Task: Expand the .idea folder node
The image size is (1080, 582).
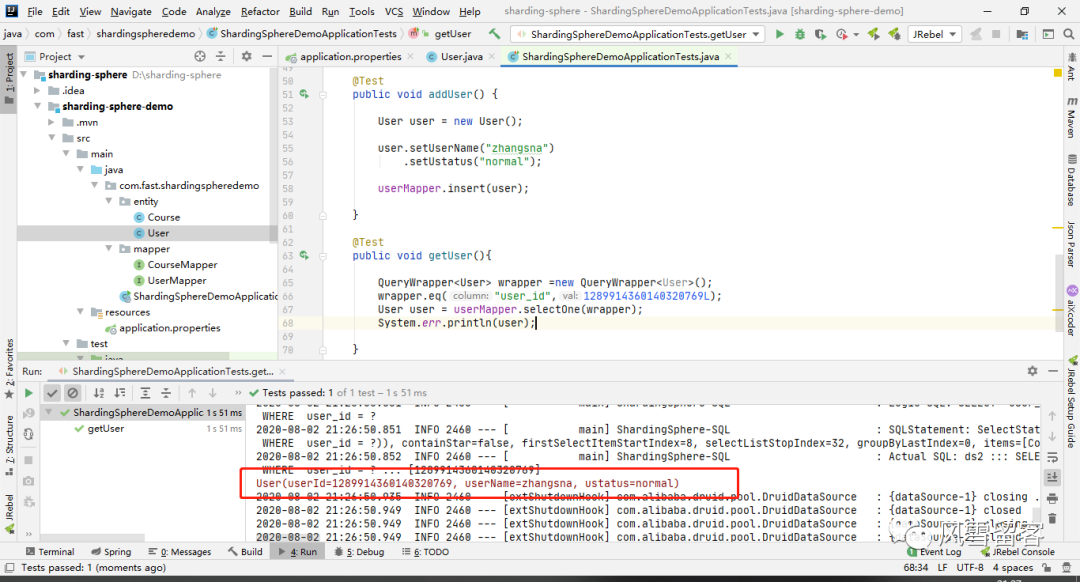Action: (x=37, y=90)
